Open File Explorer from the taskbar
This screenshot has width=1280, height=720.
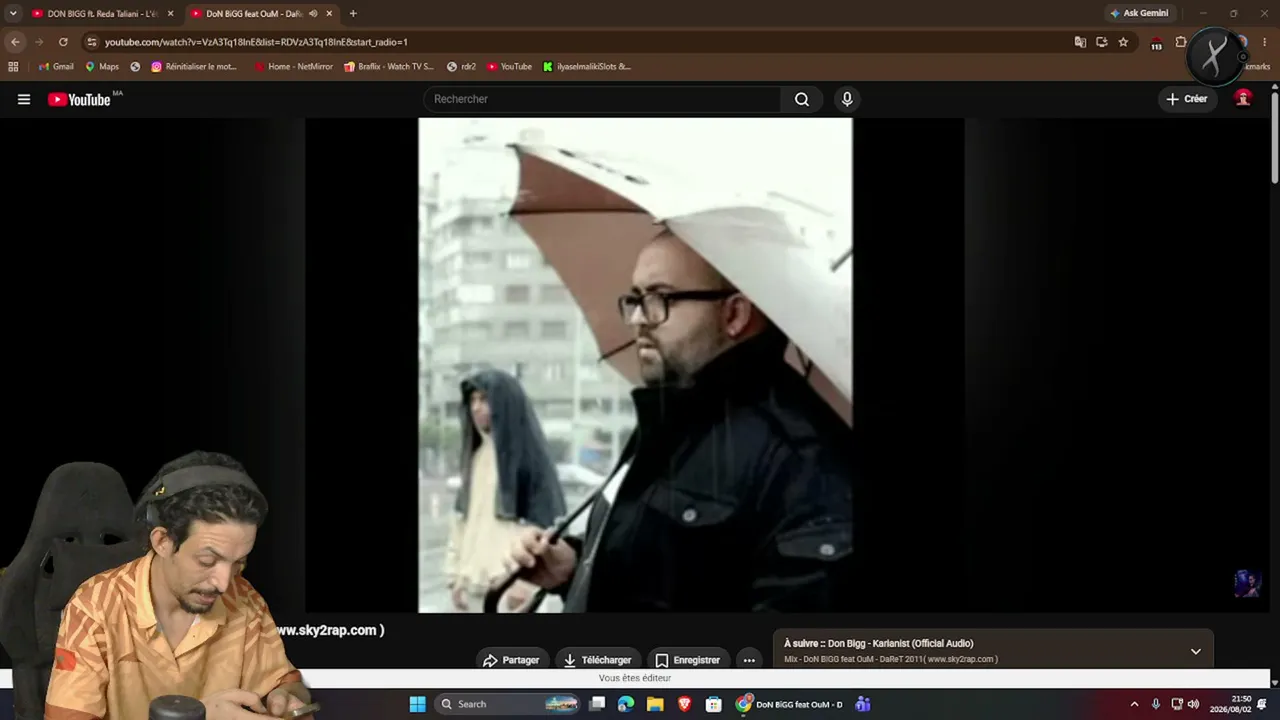(655, 704)
